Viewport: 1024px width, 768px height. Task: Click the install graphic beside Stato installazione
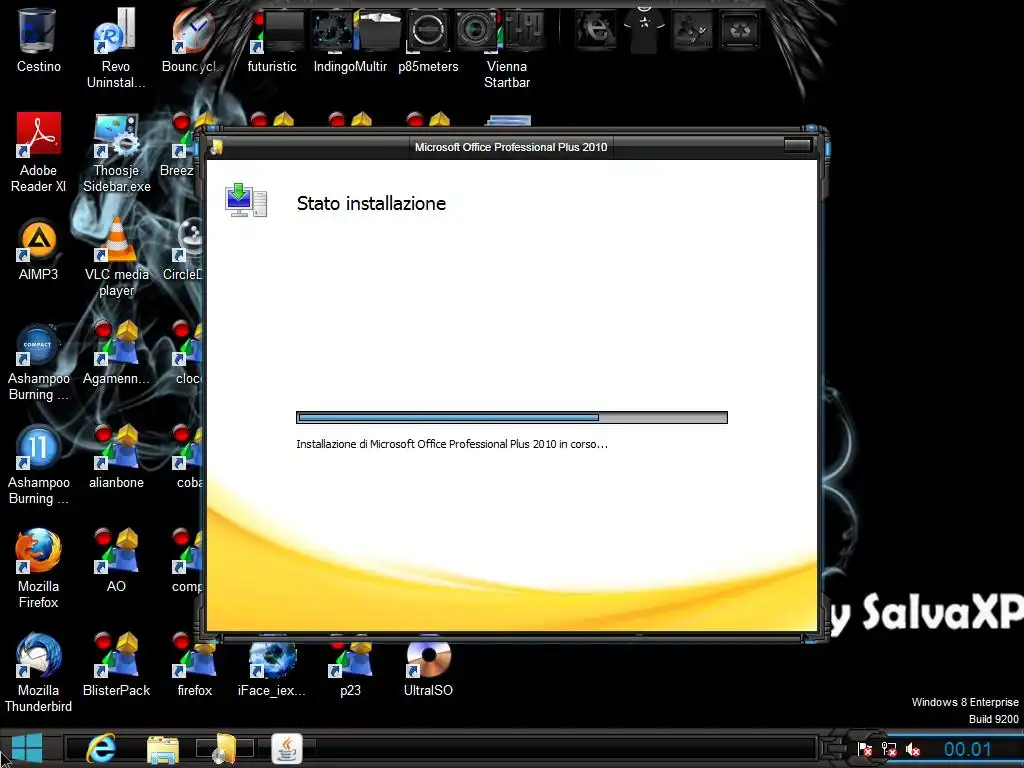246,200
